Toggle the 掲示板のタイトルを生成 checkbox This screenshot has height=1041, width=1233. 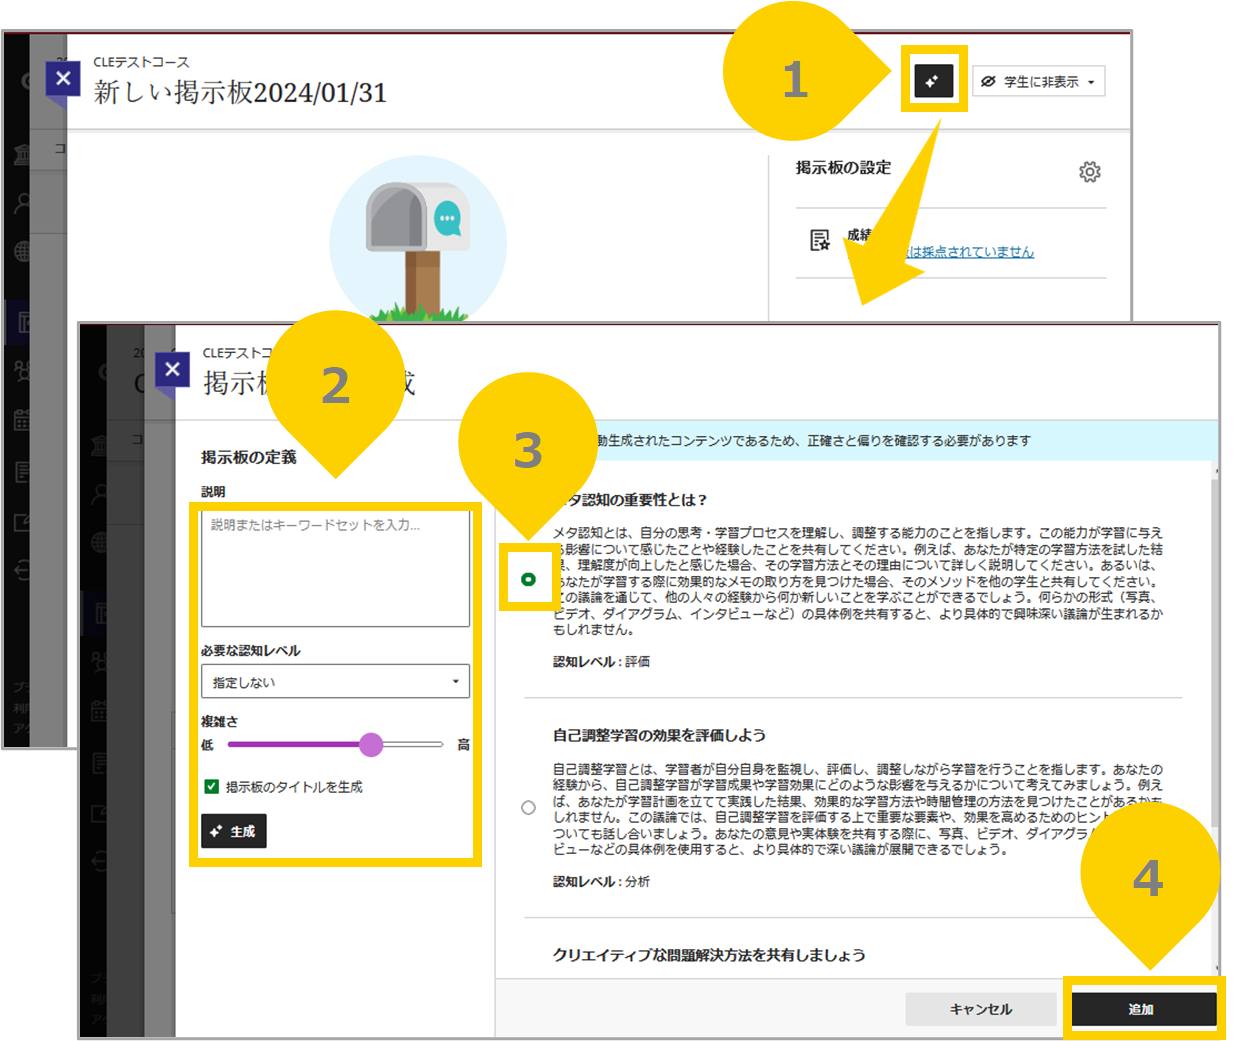pyautogui.click(x=211, y=787)
